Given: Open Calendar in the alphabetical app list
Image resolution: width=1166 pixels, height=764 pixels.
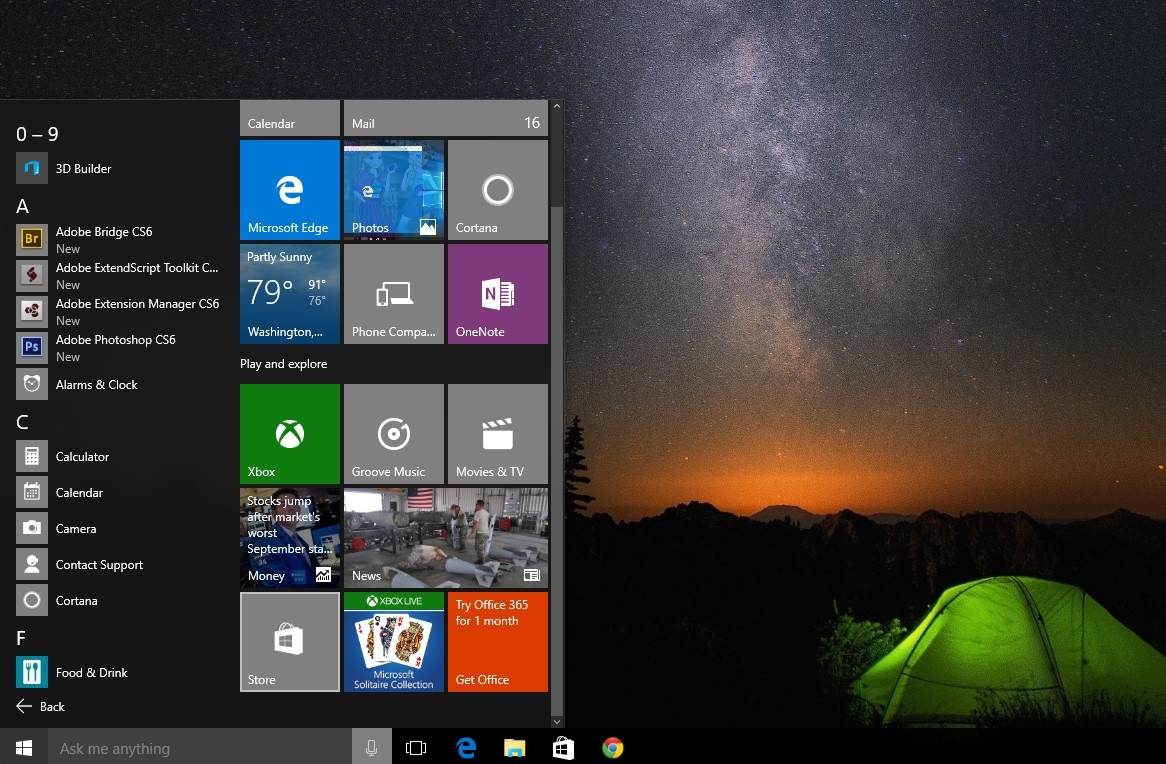Looking at the screenshot, I should [x=119, y=492].
